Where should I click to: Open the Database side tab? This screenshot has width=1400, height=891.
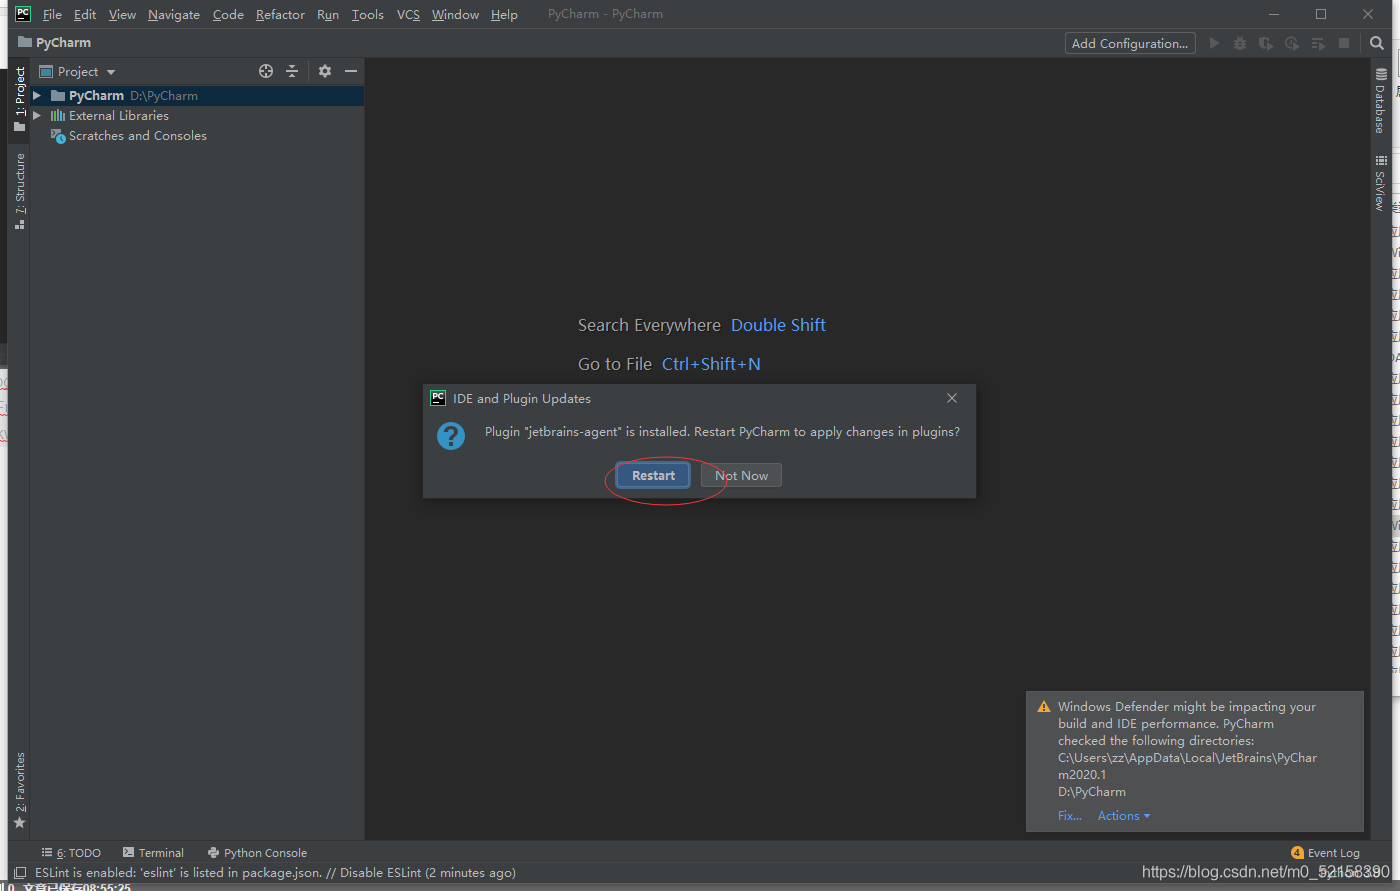(x=1380, y=100)
